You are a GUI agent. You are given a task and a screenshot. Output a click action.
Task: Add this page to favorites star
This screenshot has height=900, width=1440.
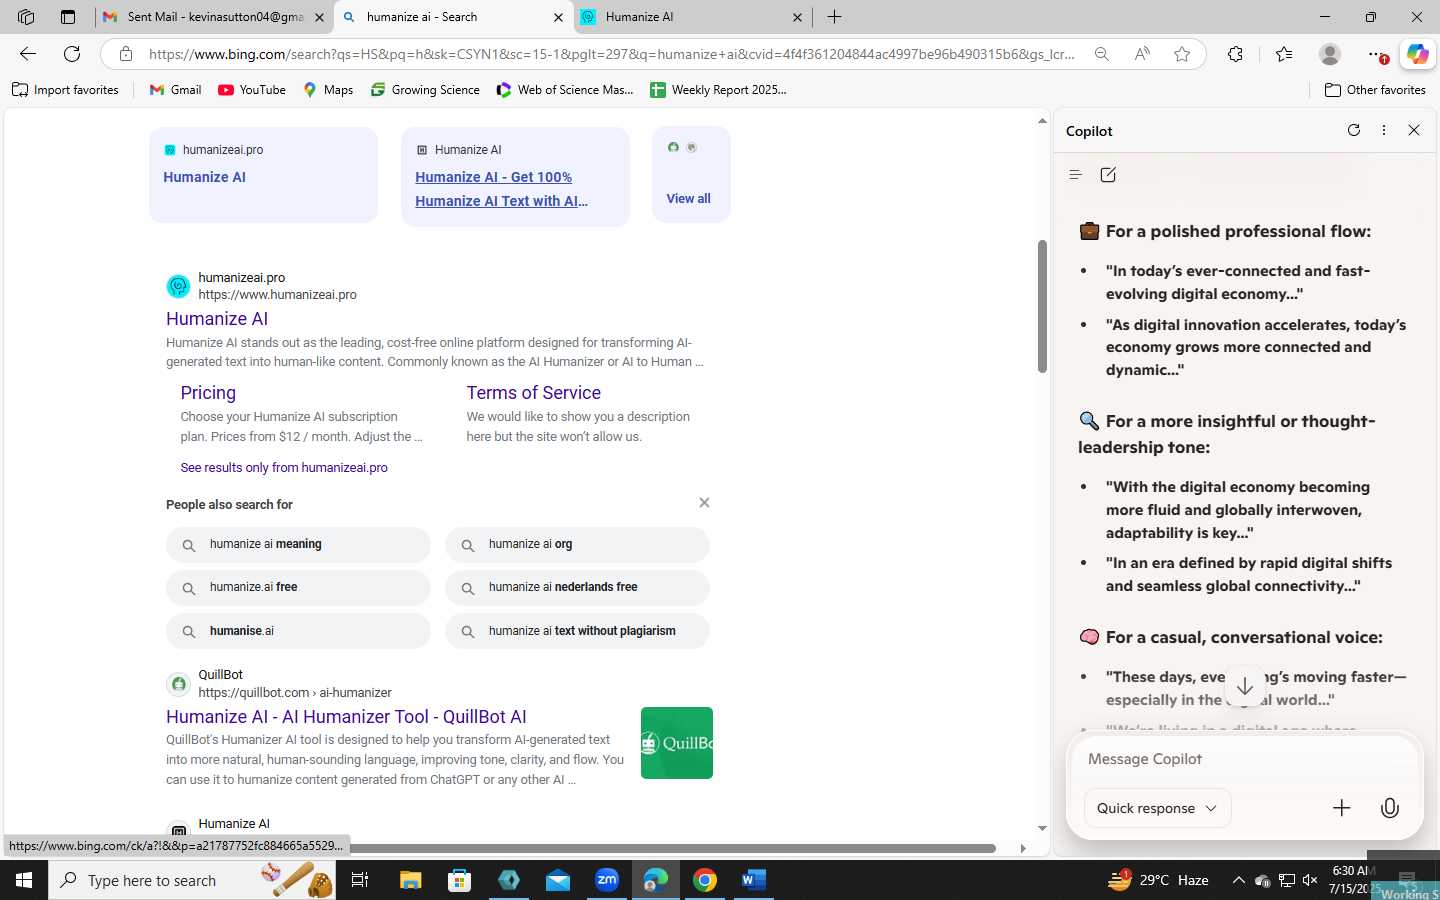[1182, 54]
